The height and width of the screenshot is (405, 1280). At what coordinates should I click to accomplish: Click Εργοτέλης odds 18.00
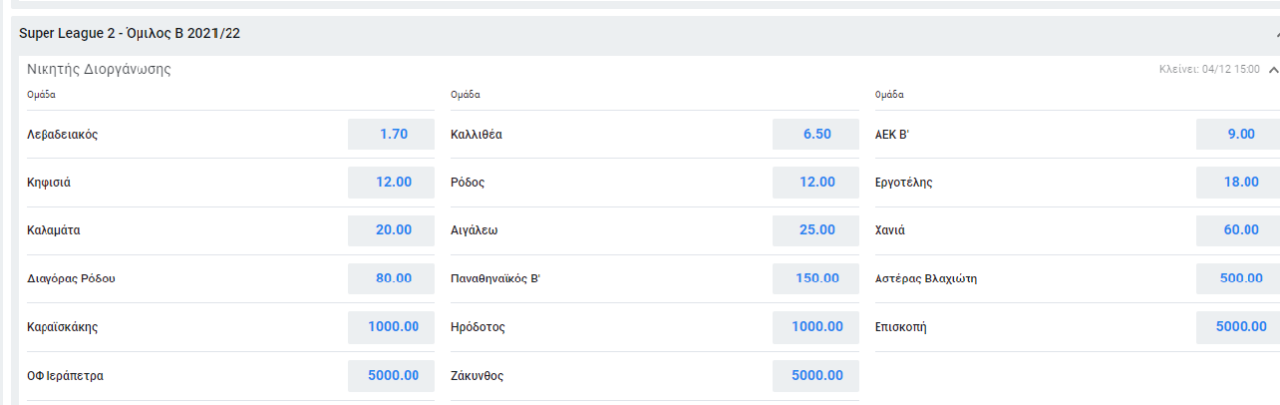(x=1239, y=182)
